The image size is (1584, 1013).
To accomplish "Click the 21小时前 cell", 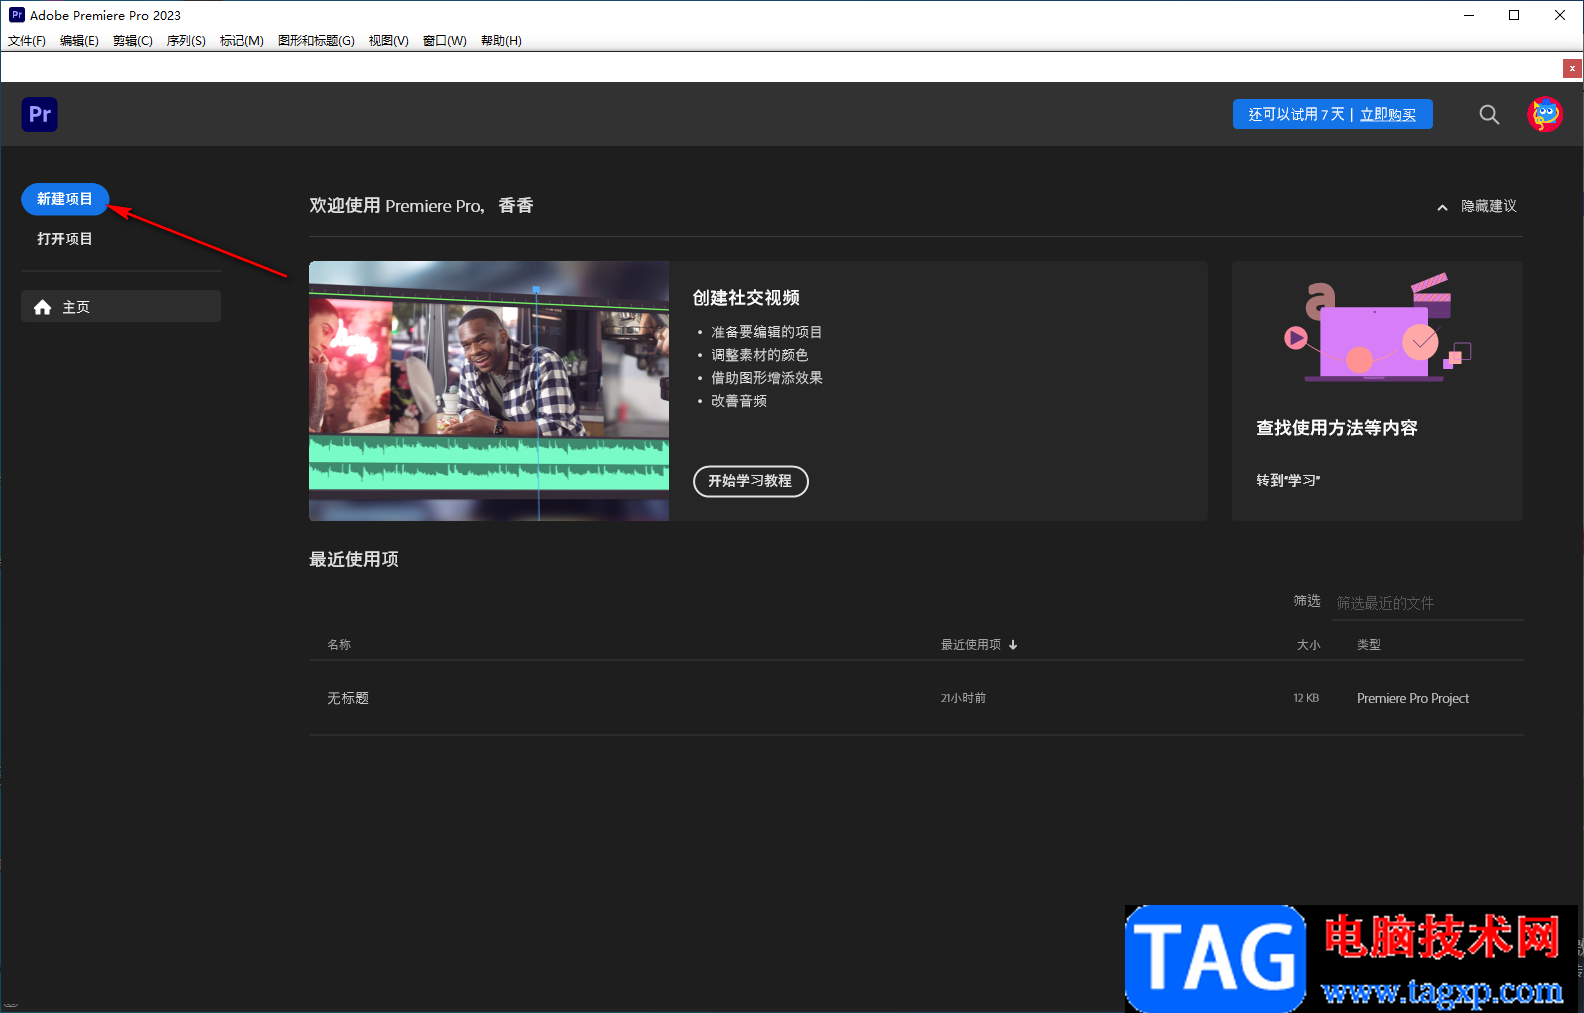I will (963, 698).
